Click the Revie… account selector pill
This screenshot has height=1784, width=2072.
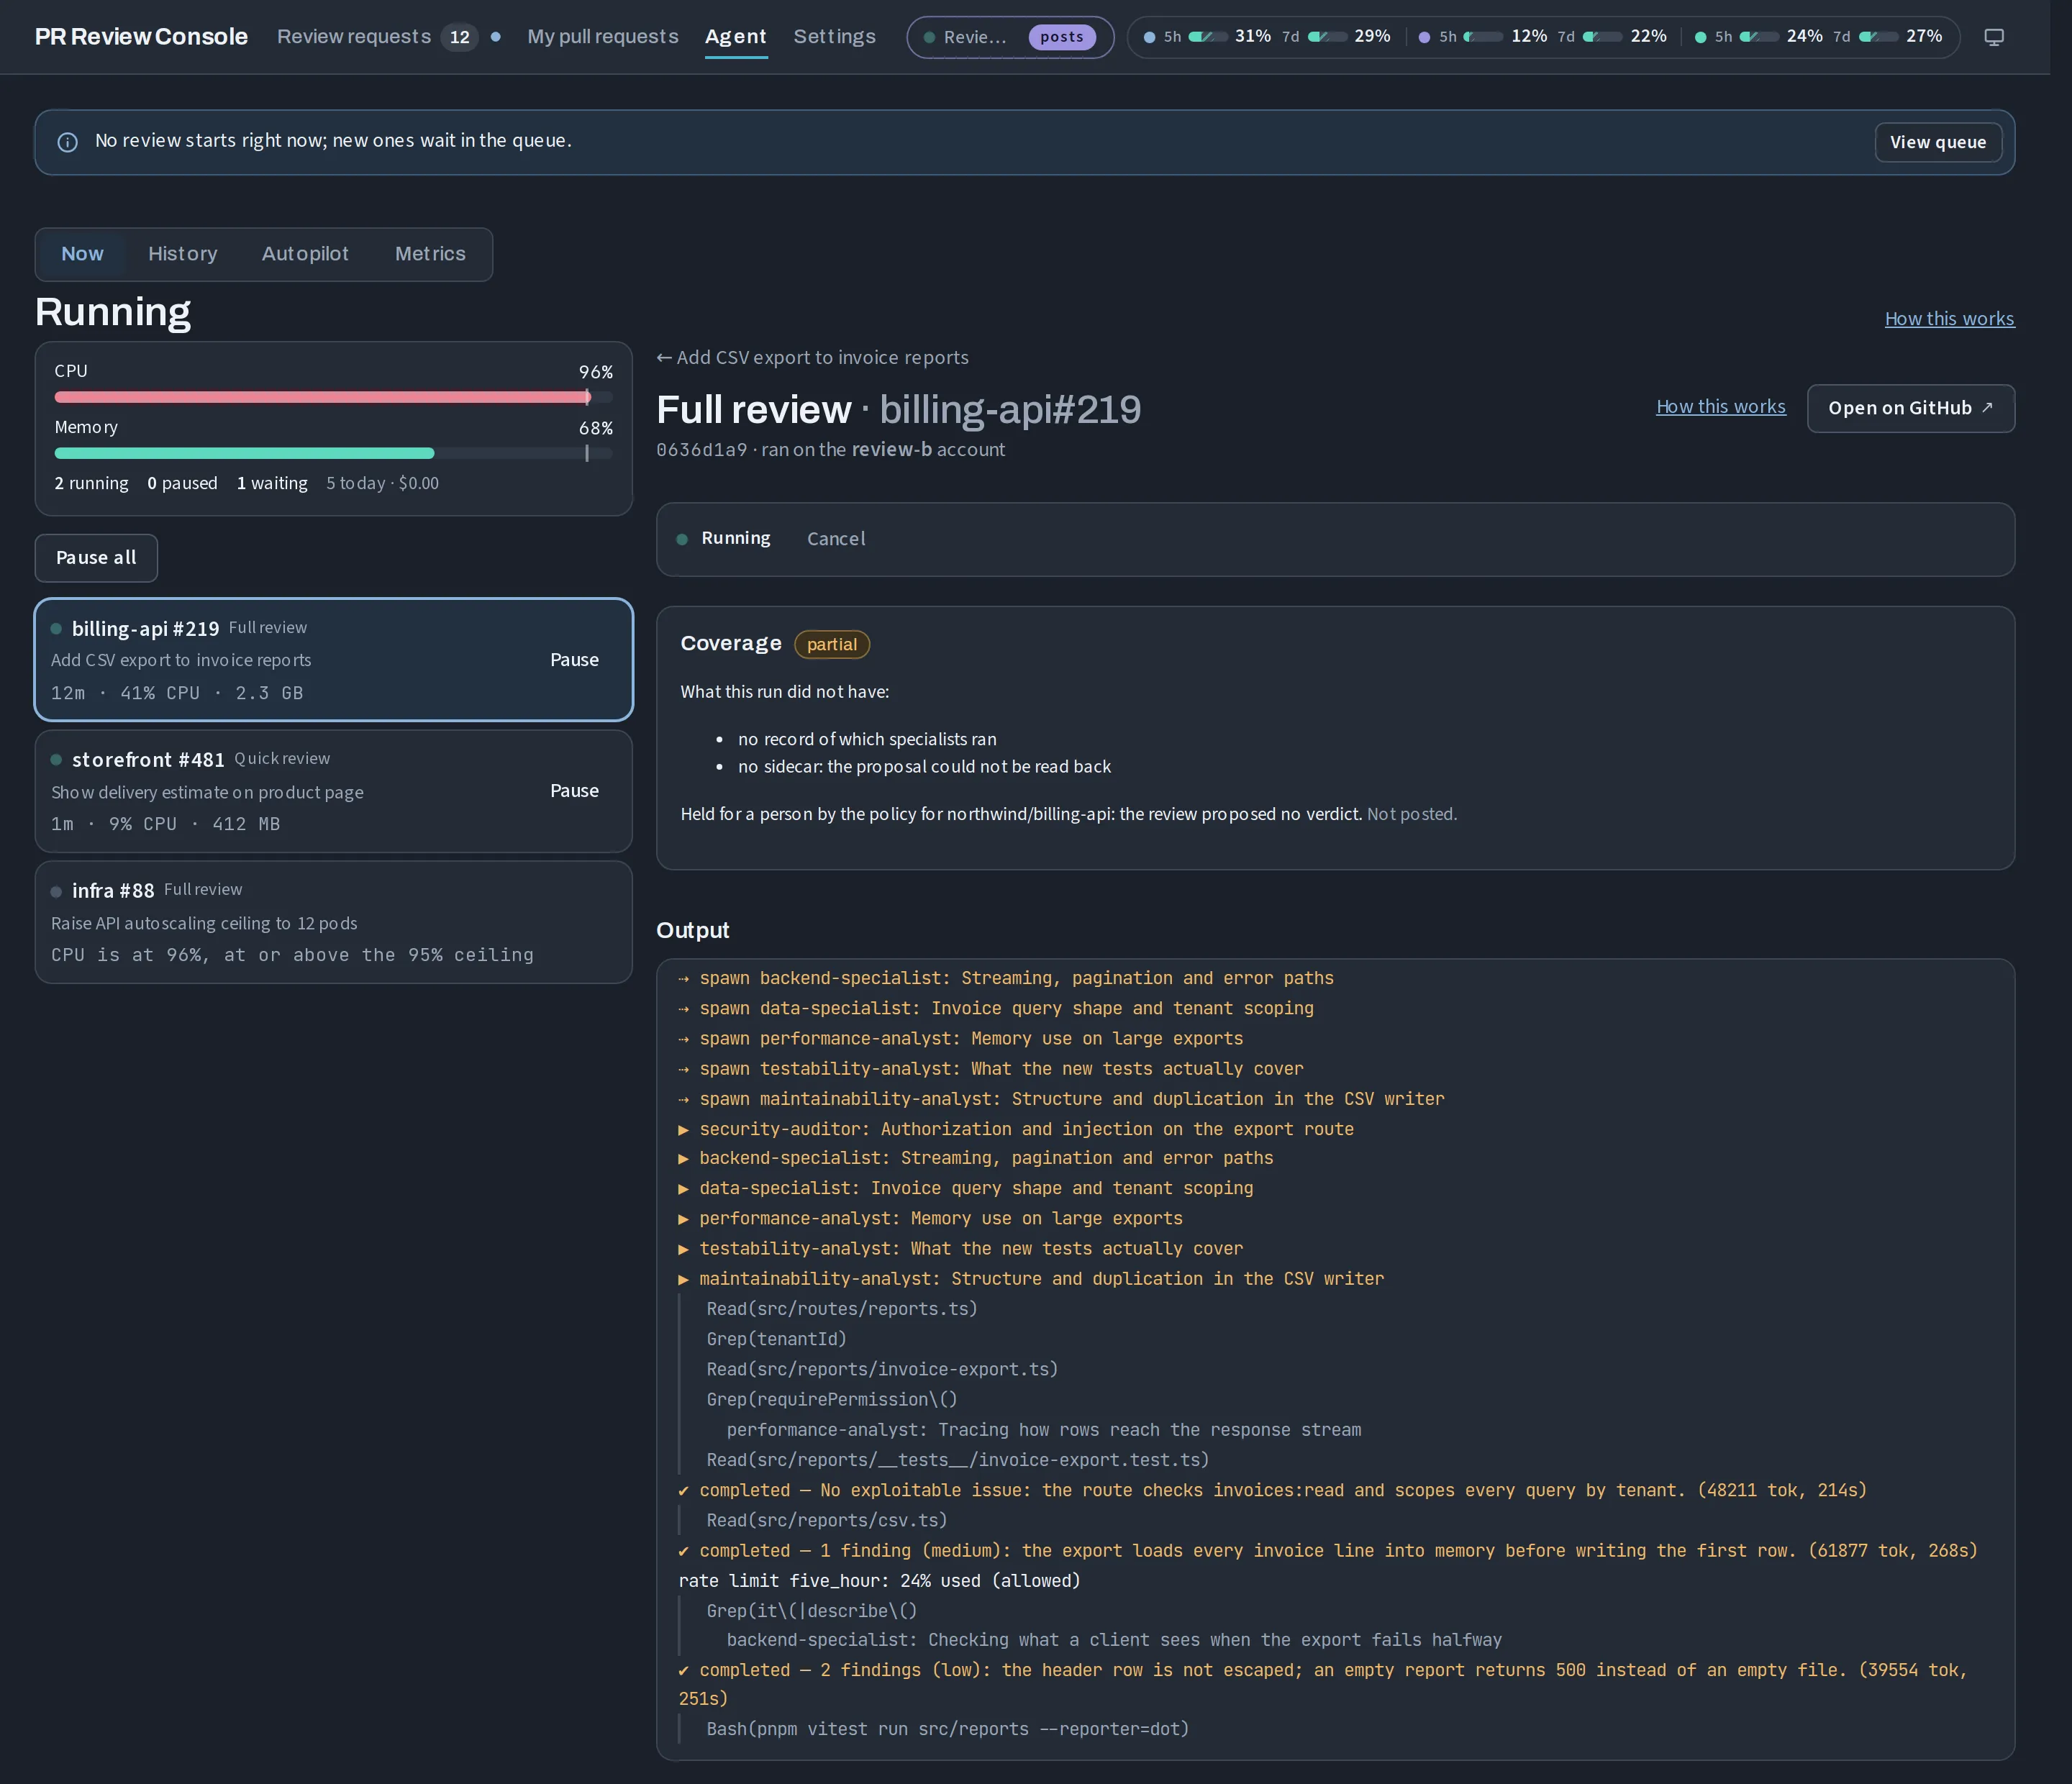[1010, 37]
